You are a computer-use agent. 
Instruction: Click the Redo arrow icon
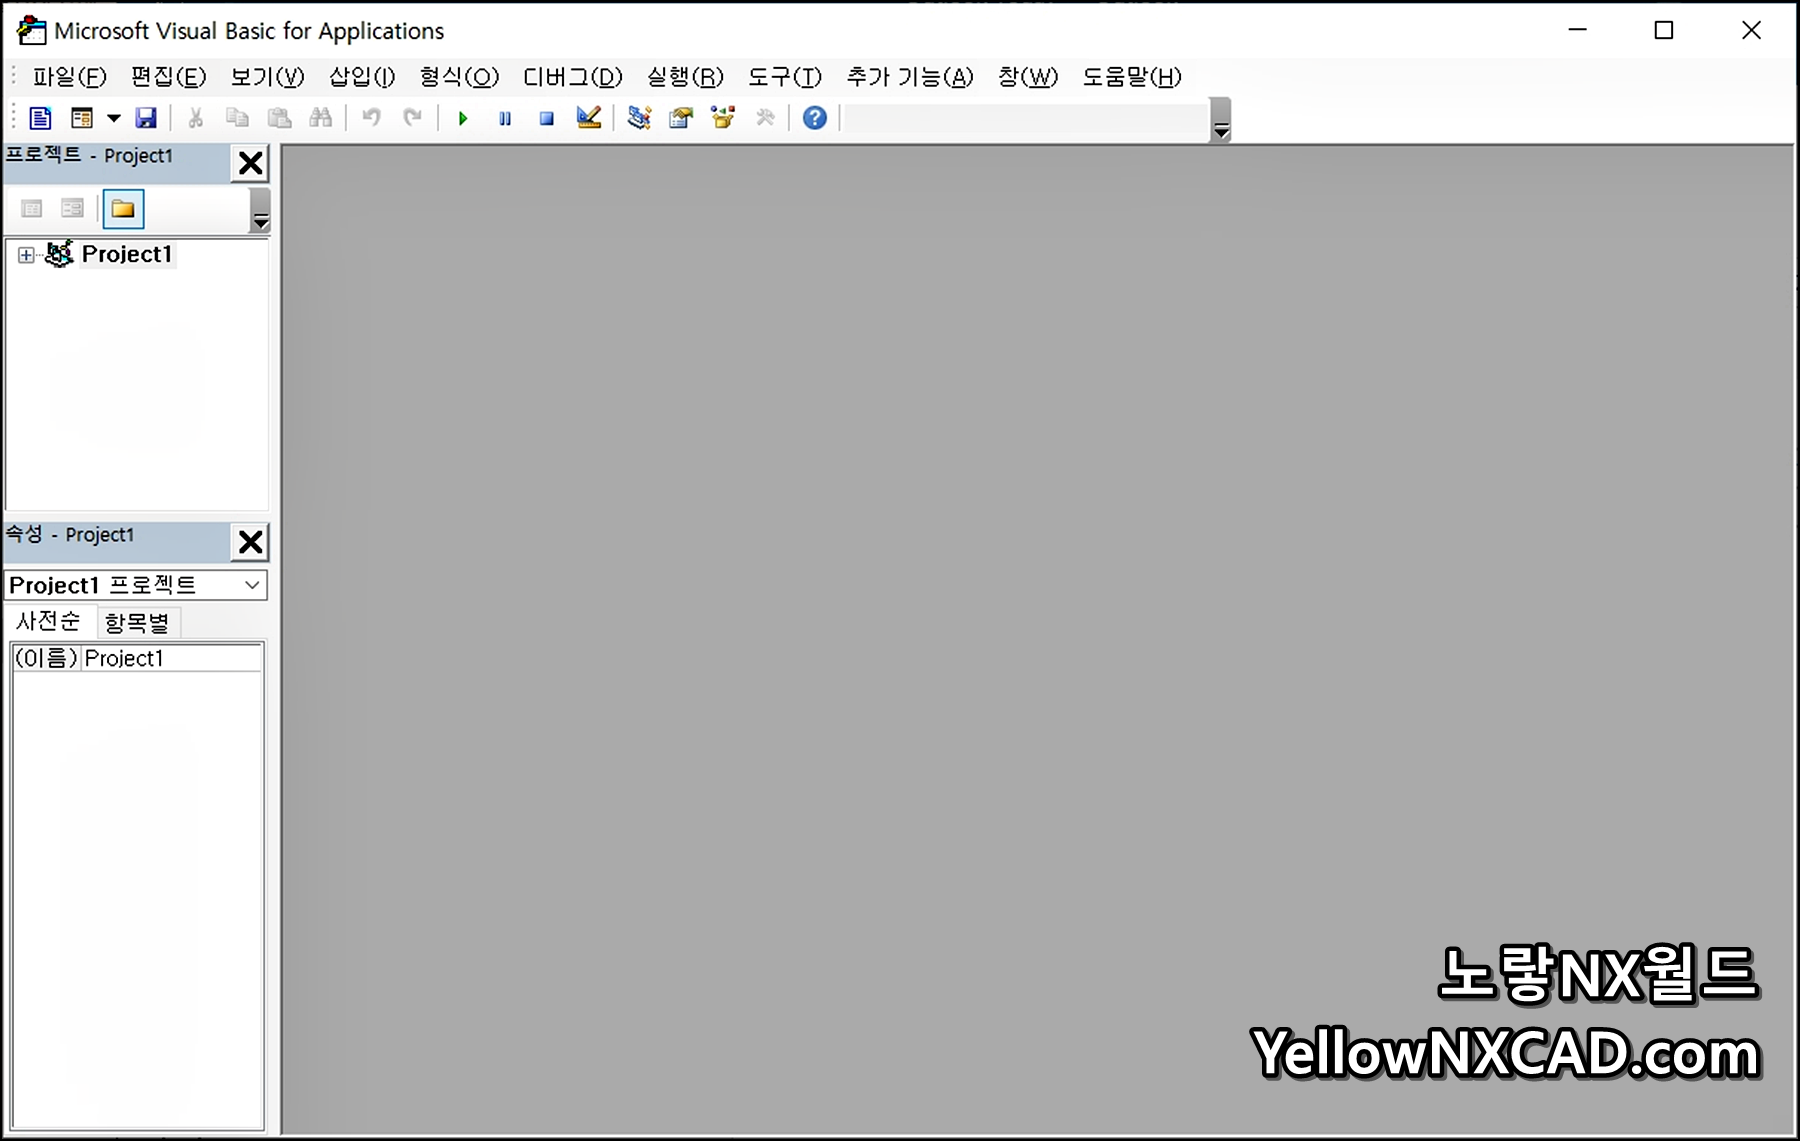pos(412,118)
